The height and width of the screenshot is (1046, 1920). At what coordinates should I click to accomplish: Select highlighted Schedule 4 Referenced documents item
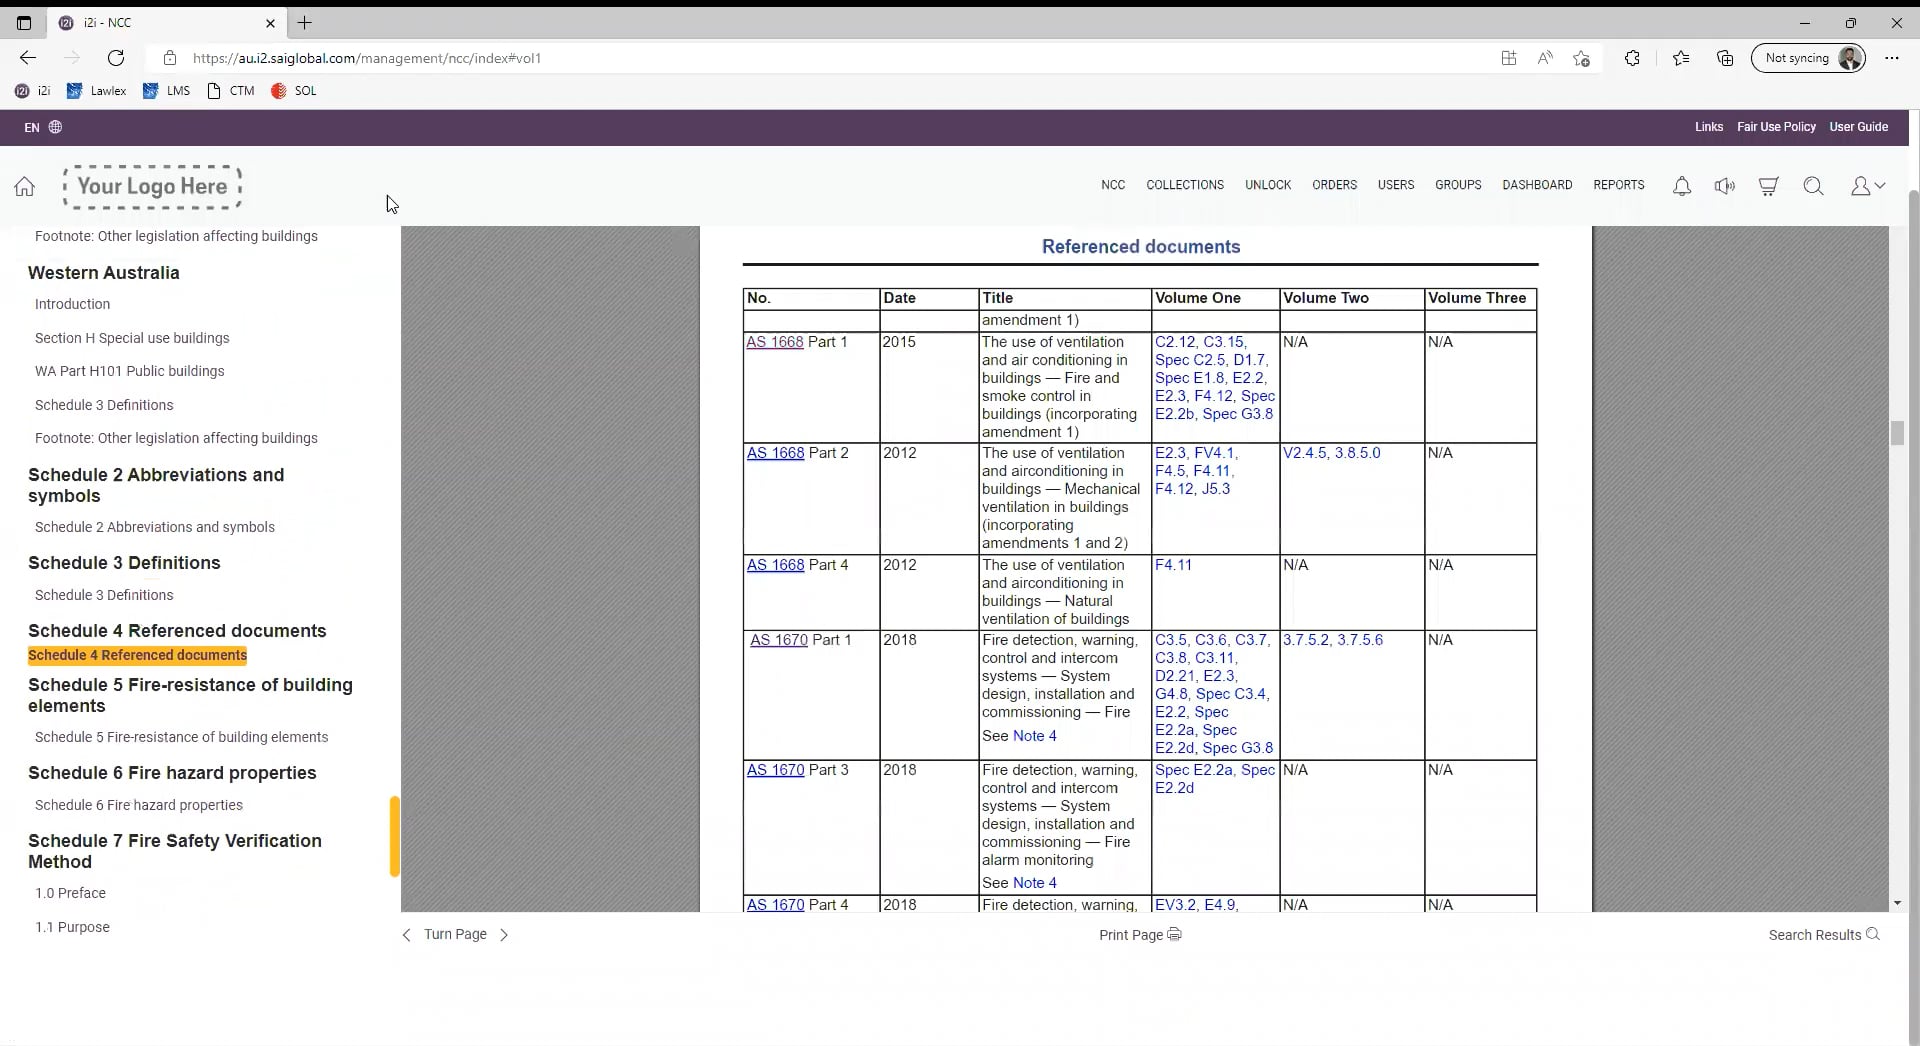coord(138,655)
